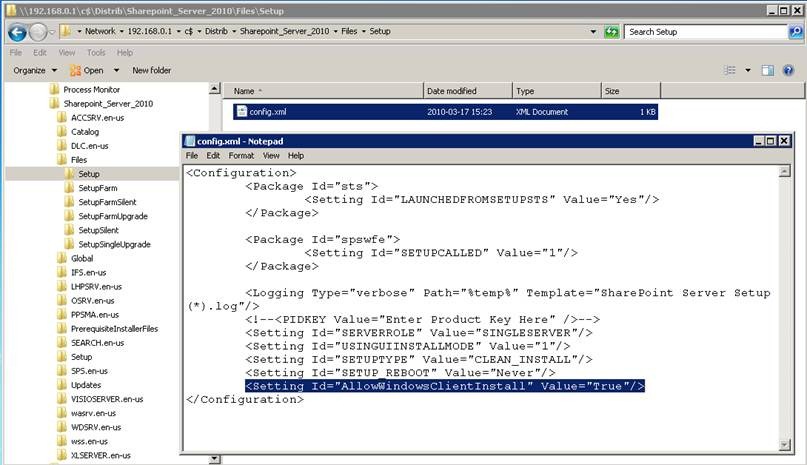807x465 pixels.
Task: Click the folder tree scroll-down arrow
Action: click(x=215, y=459)
